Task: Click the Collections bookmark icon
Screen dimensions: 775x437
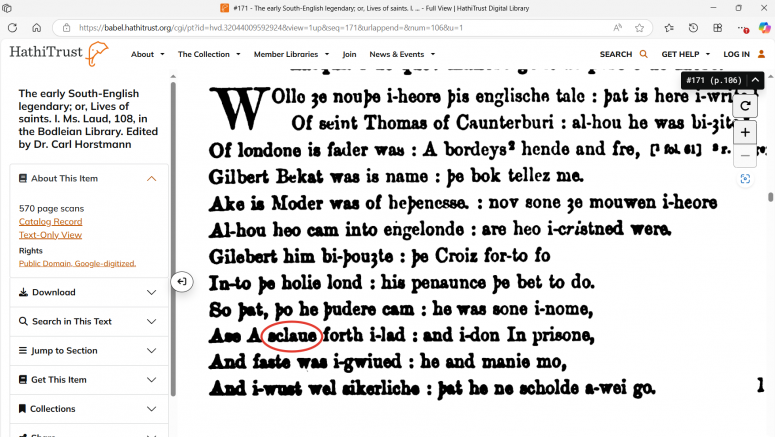Action: [22, 409]
